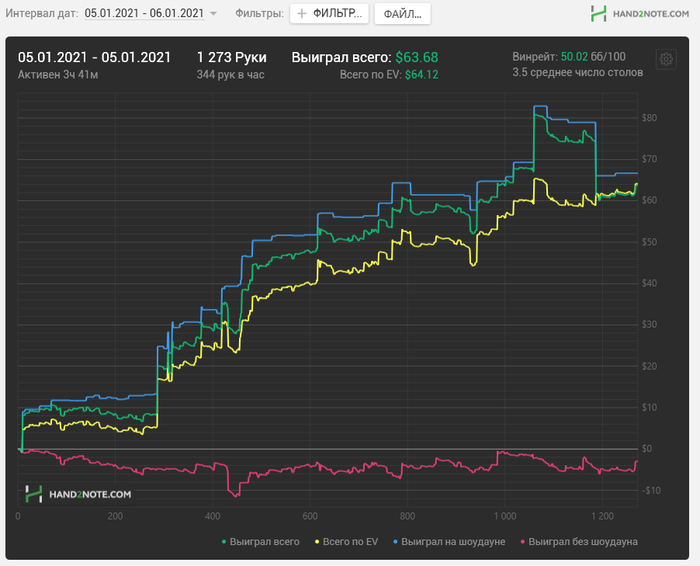
Task: Click the -$10 y-axis label
Action: coord(651,490)
